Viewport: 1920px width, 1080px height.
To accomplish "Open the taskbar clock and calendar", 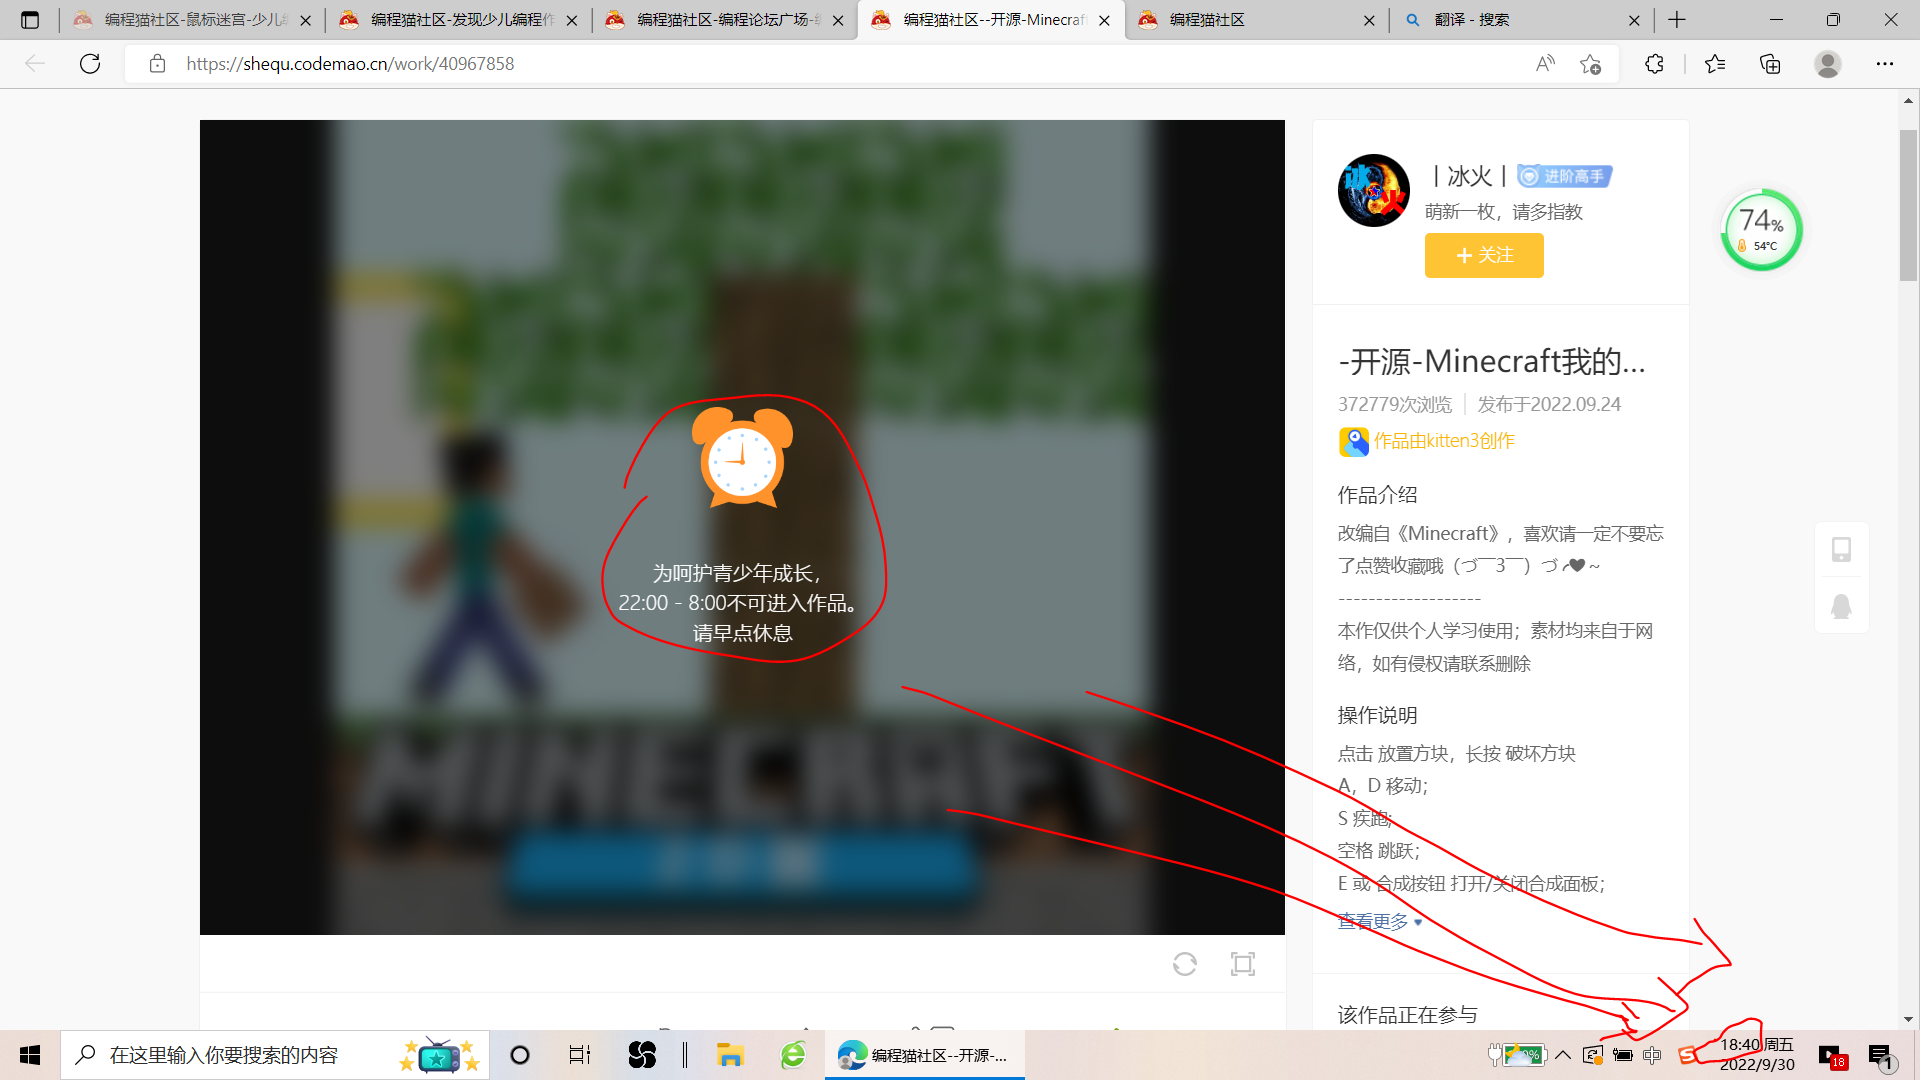I will pyautogui.click(x=1757, y=1055).
